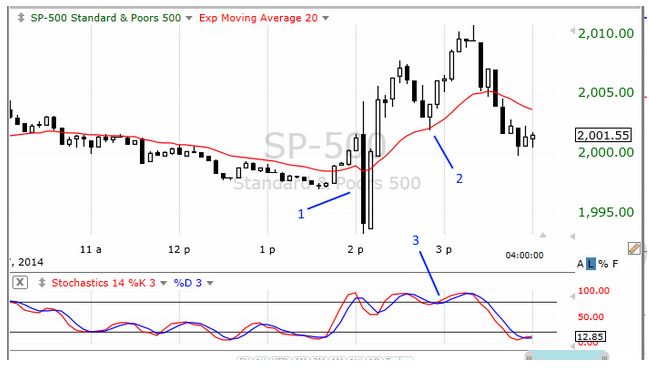This screenshot has width=649, height=371.
Task: Click the current price label 2,001.55
Action: [x=603, y=135]
